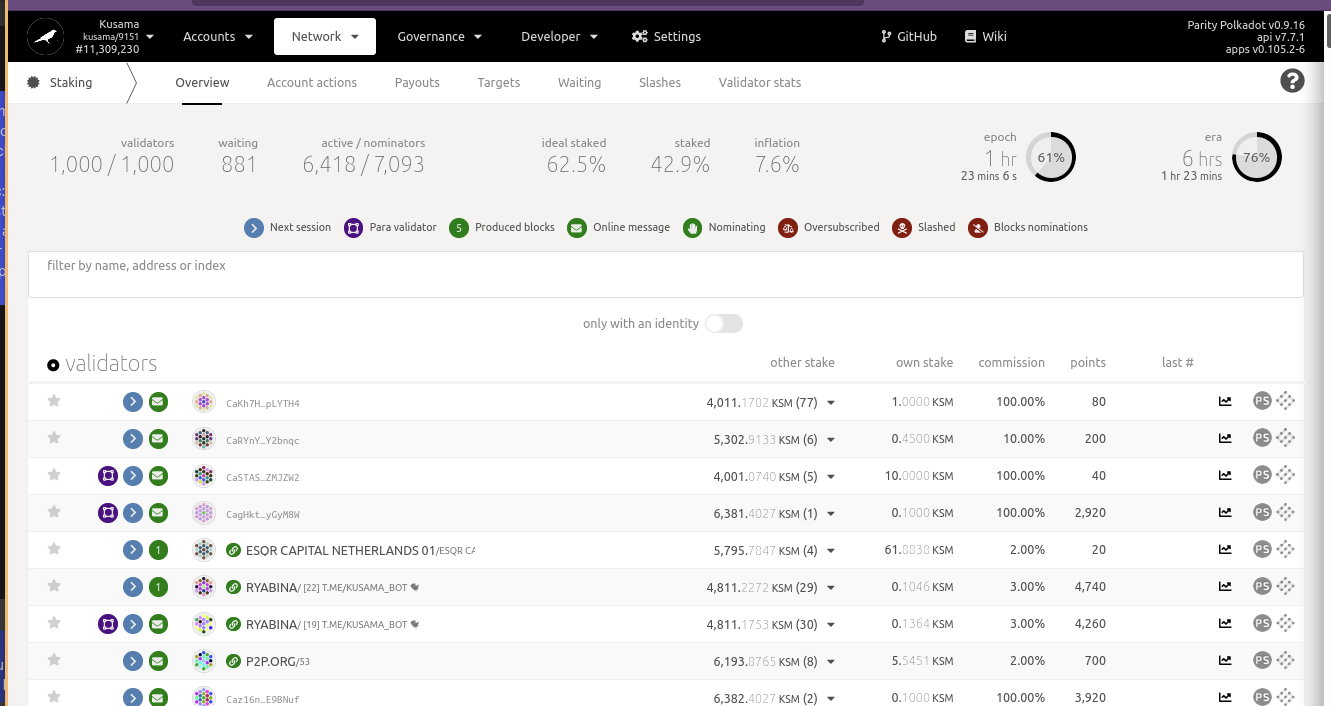Click the Kusama bird logo
The width and height of the screenshot is (1331, 706).
tap(44, 37)
